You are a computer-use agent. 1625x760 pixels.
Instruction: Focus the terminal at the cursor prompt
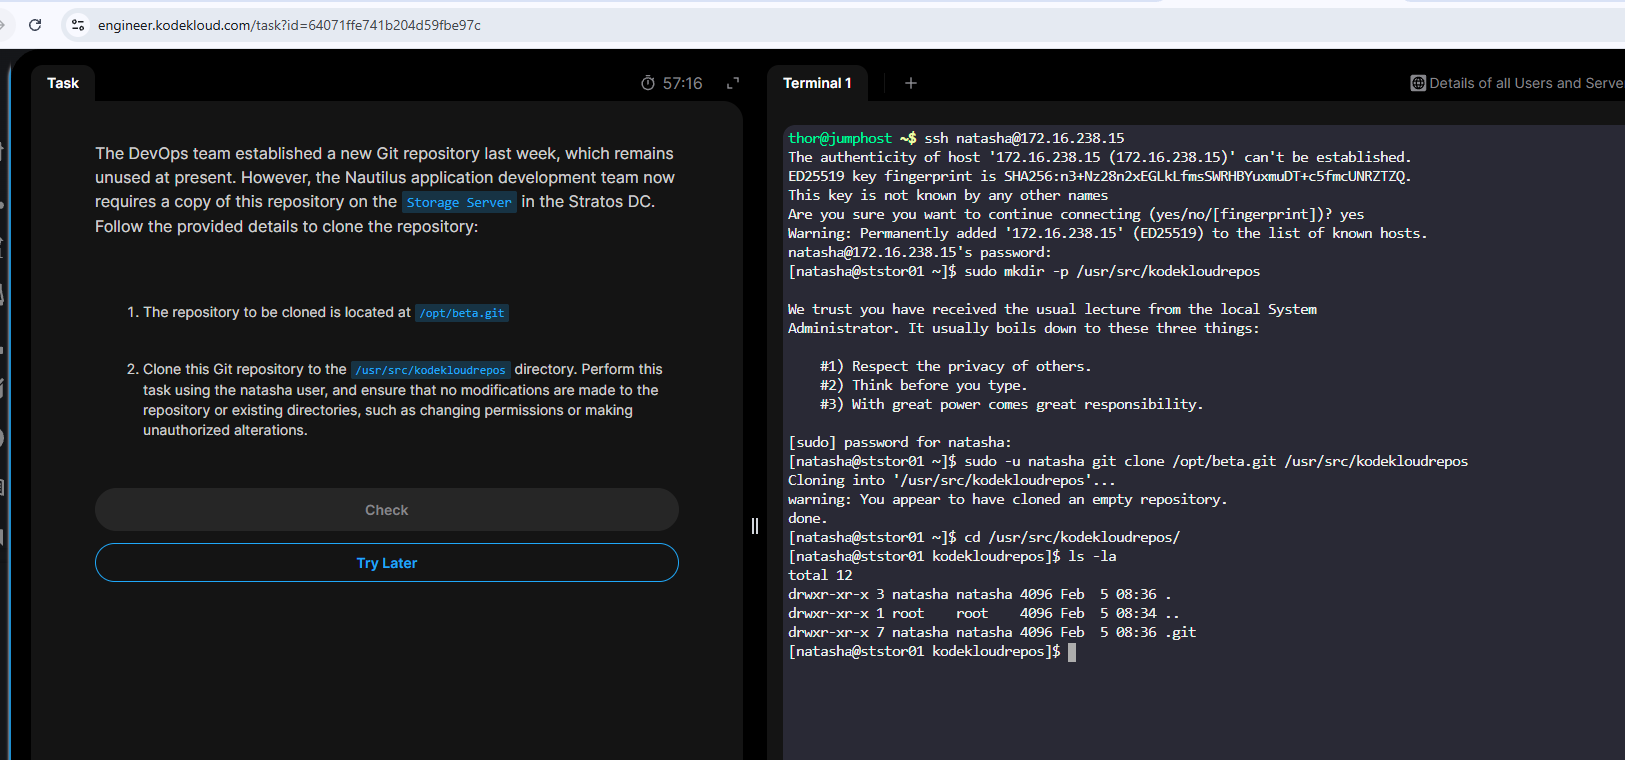tap(1071, 652)
